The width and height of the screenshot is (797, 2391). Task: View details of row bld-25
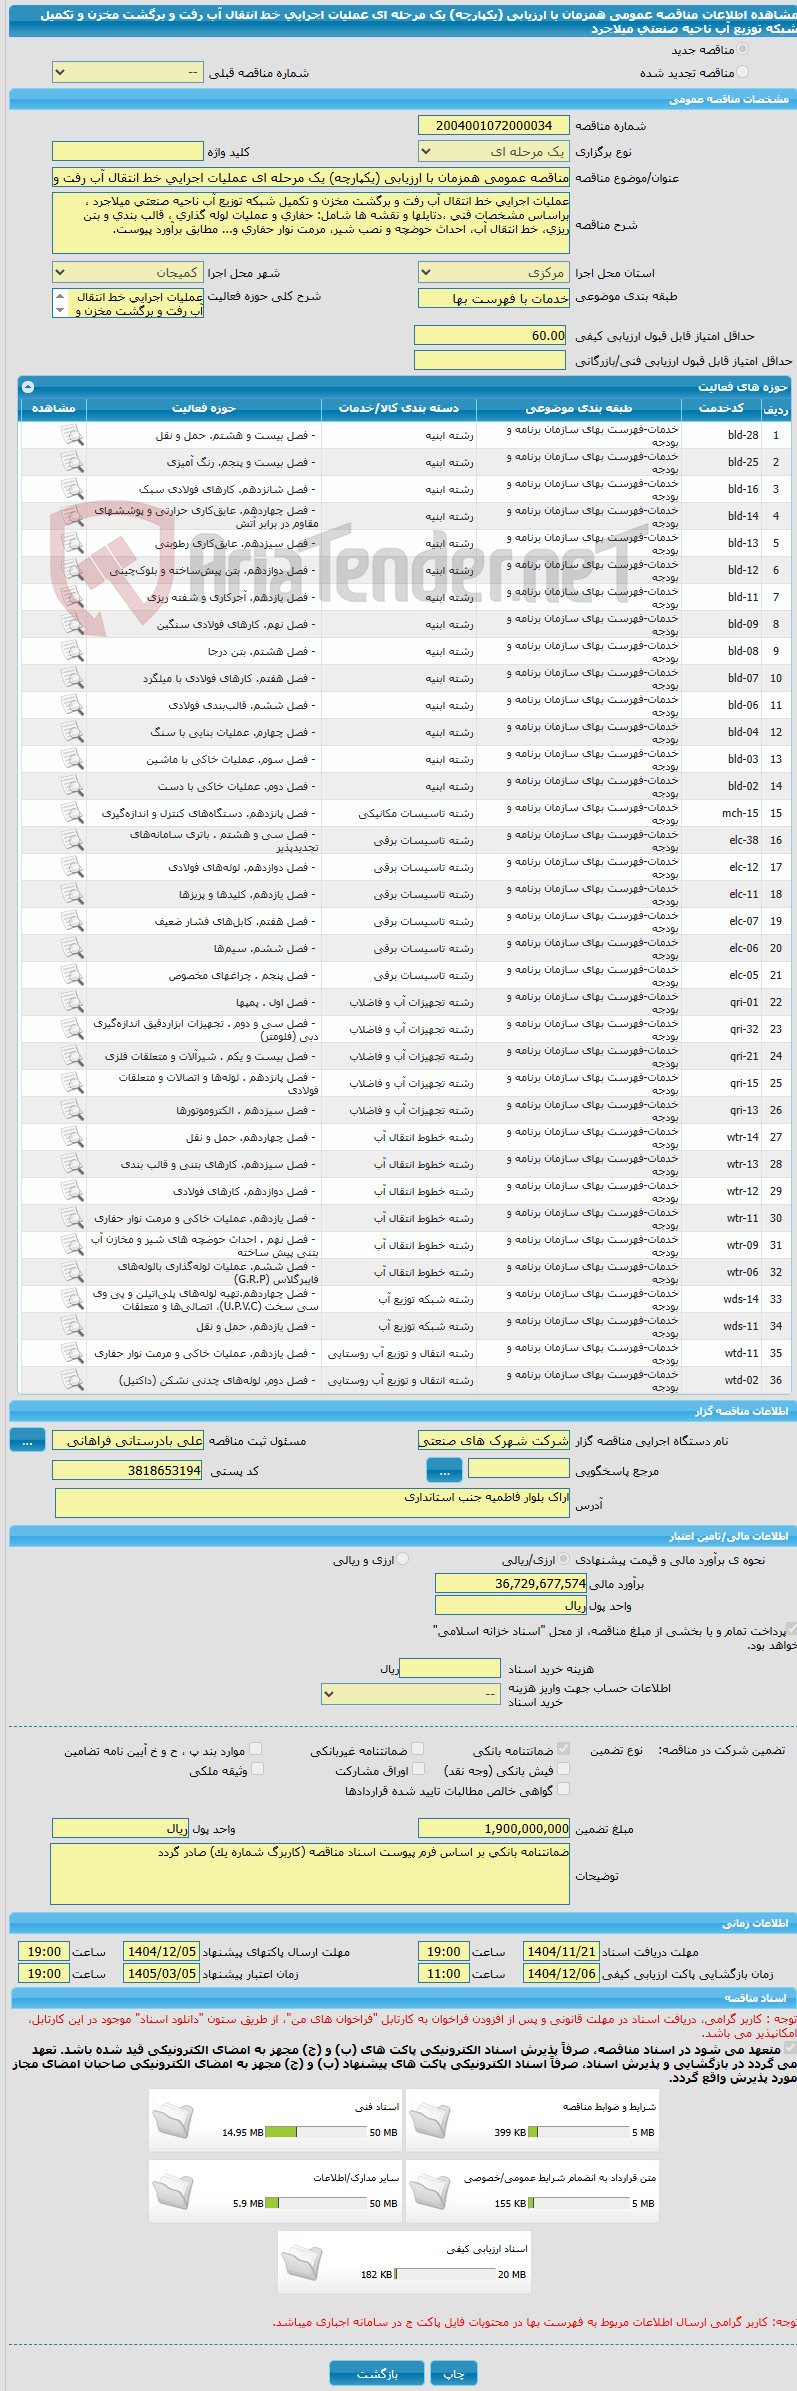pyautogui.click(x=72, y=462)
